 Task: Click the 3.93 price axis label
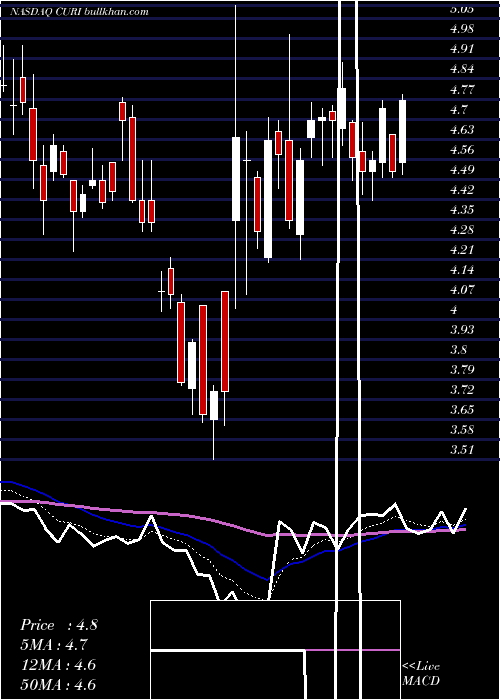click(x=462, y=329)
